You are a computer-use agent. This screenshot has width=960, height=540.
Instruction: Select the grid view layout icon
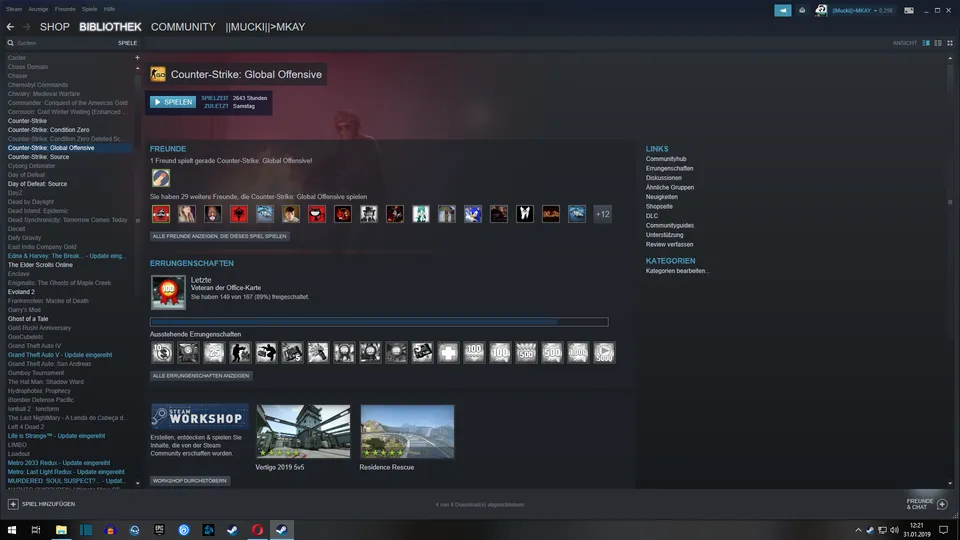950,43
